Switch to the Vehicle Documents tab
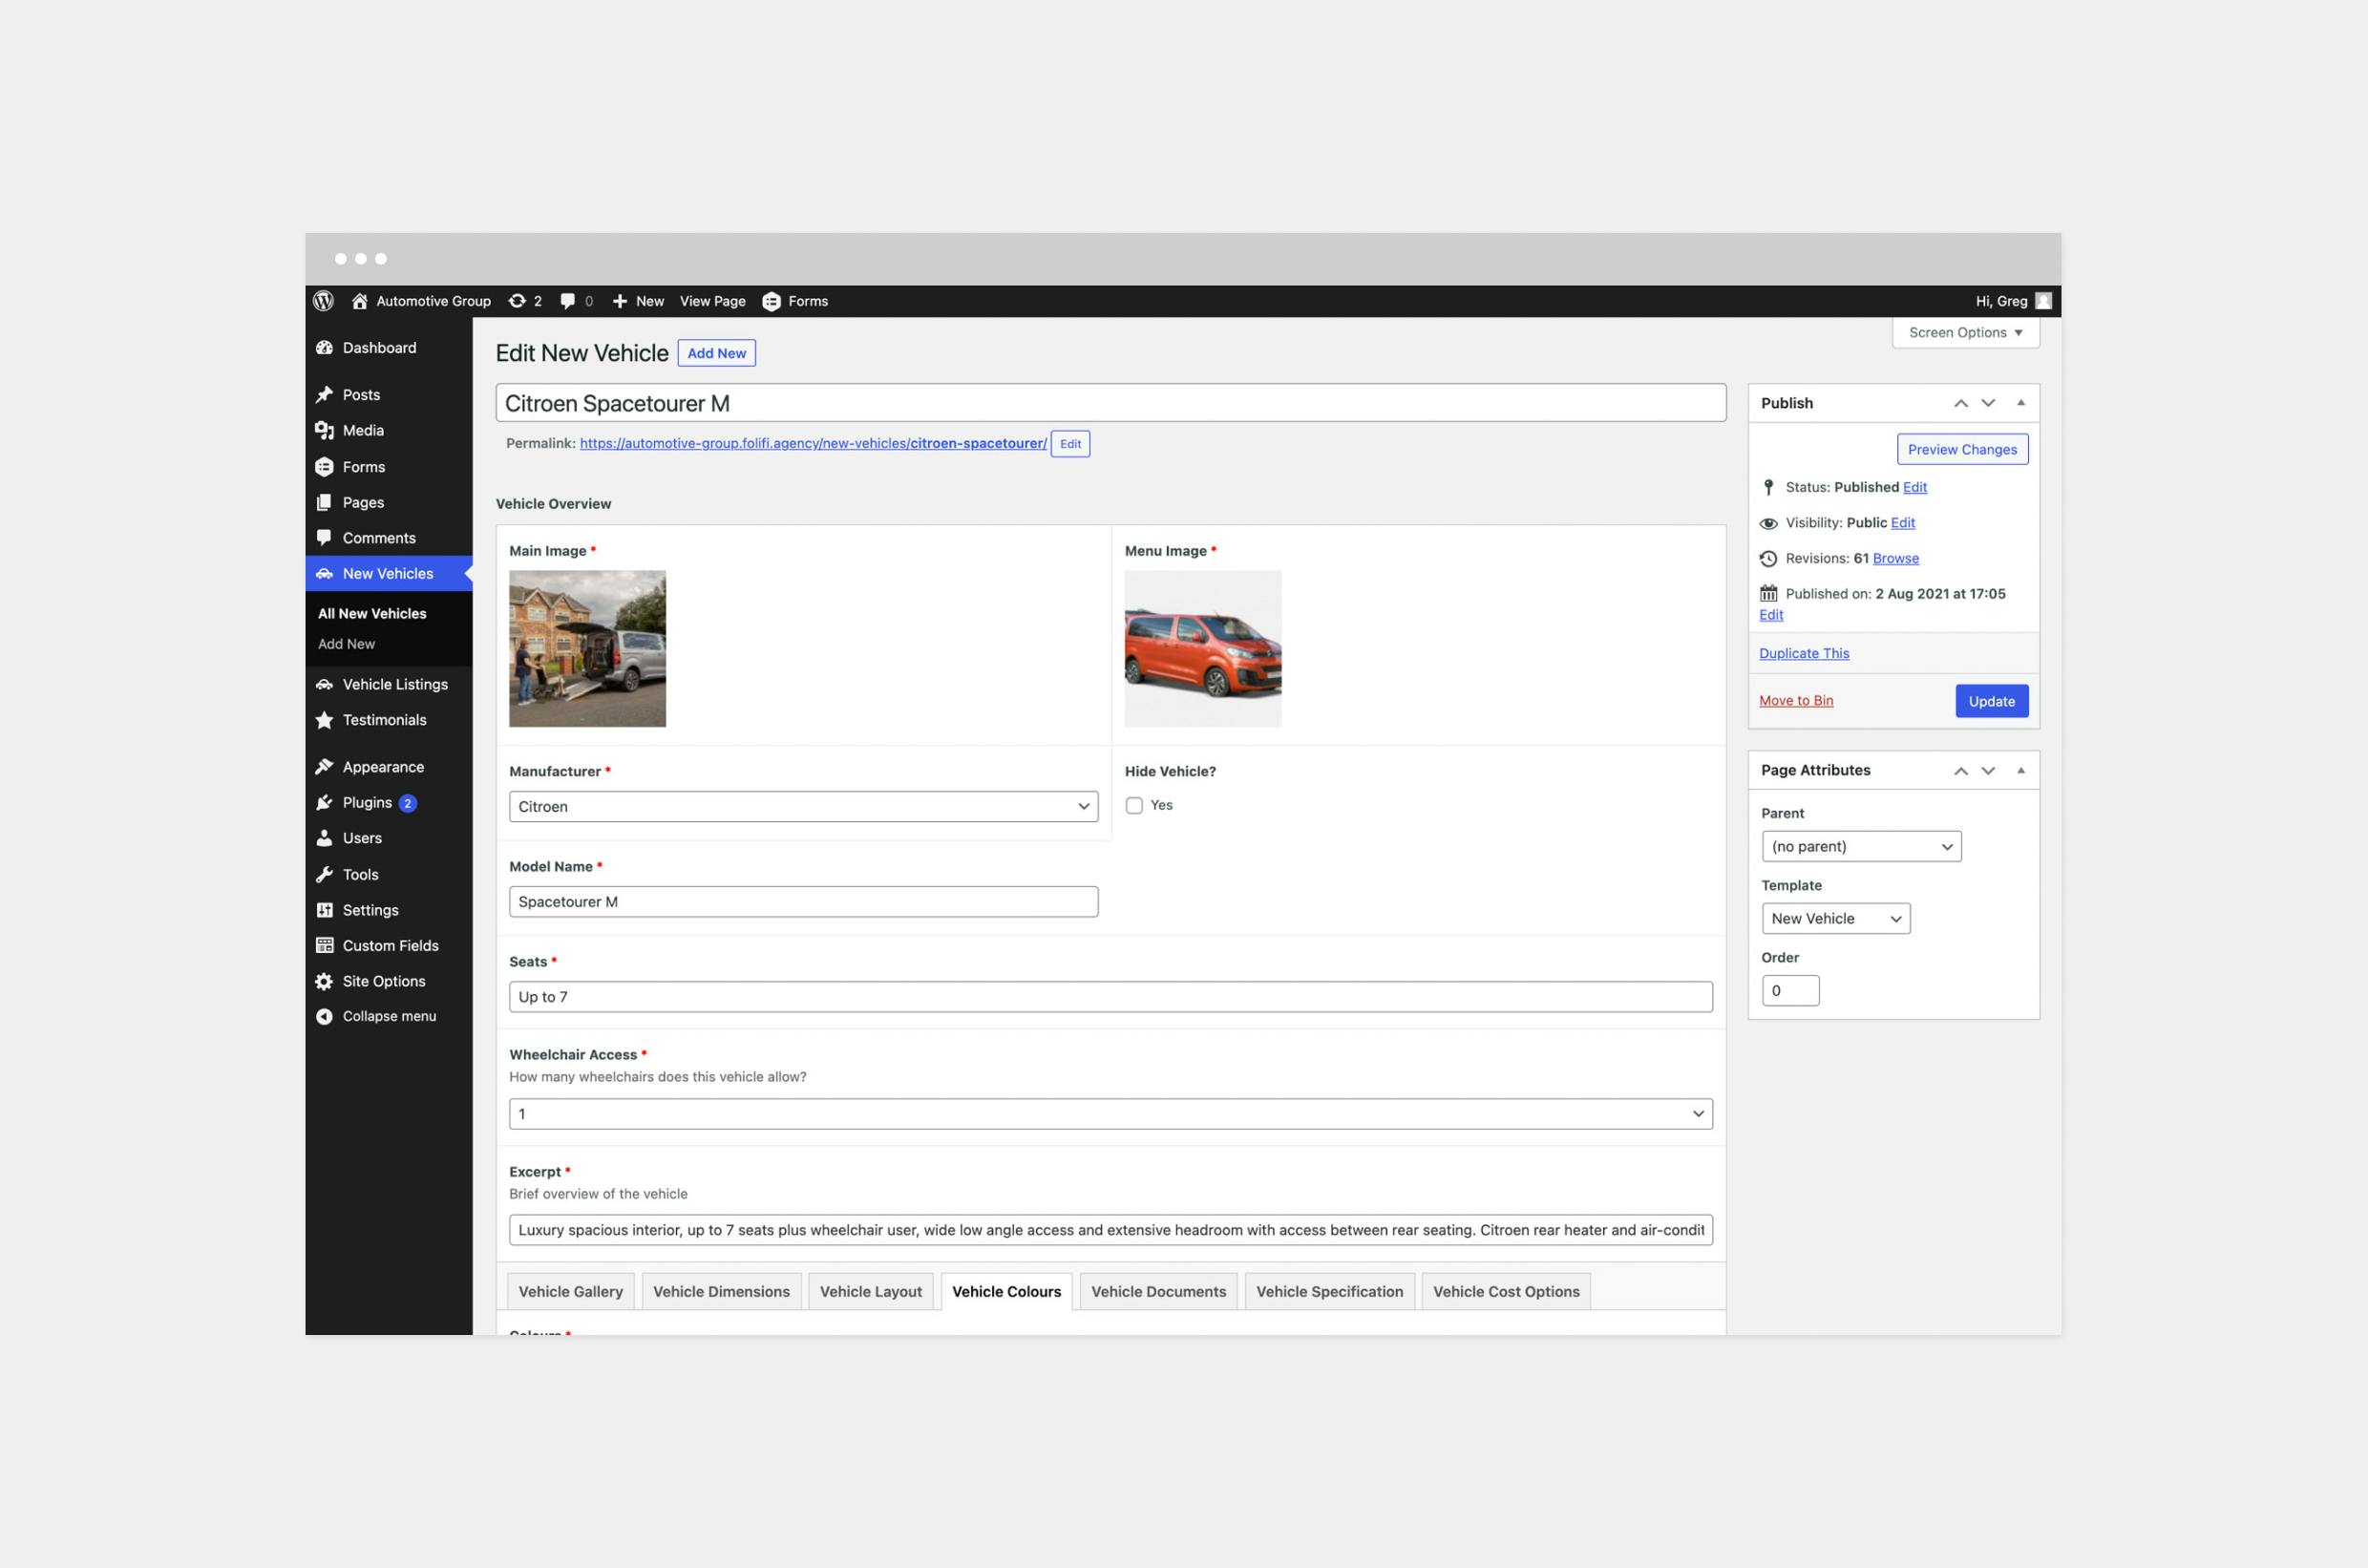Viewport: 2368px width, 1568px height. point(1158,1292)
